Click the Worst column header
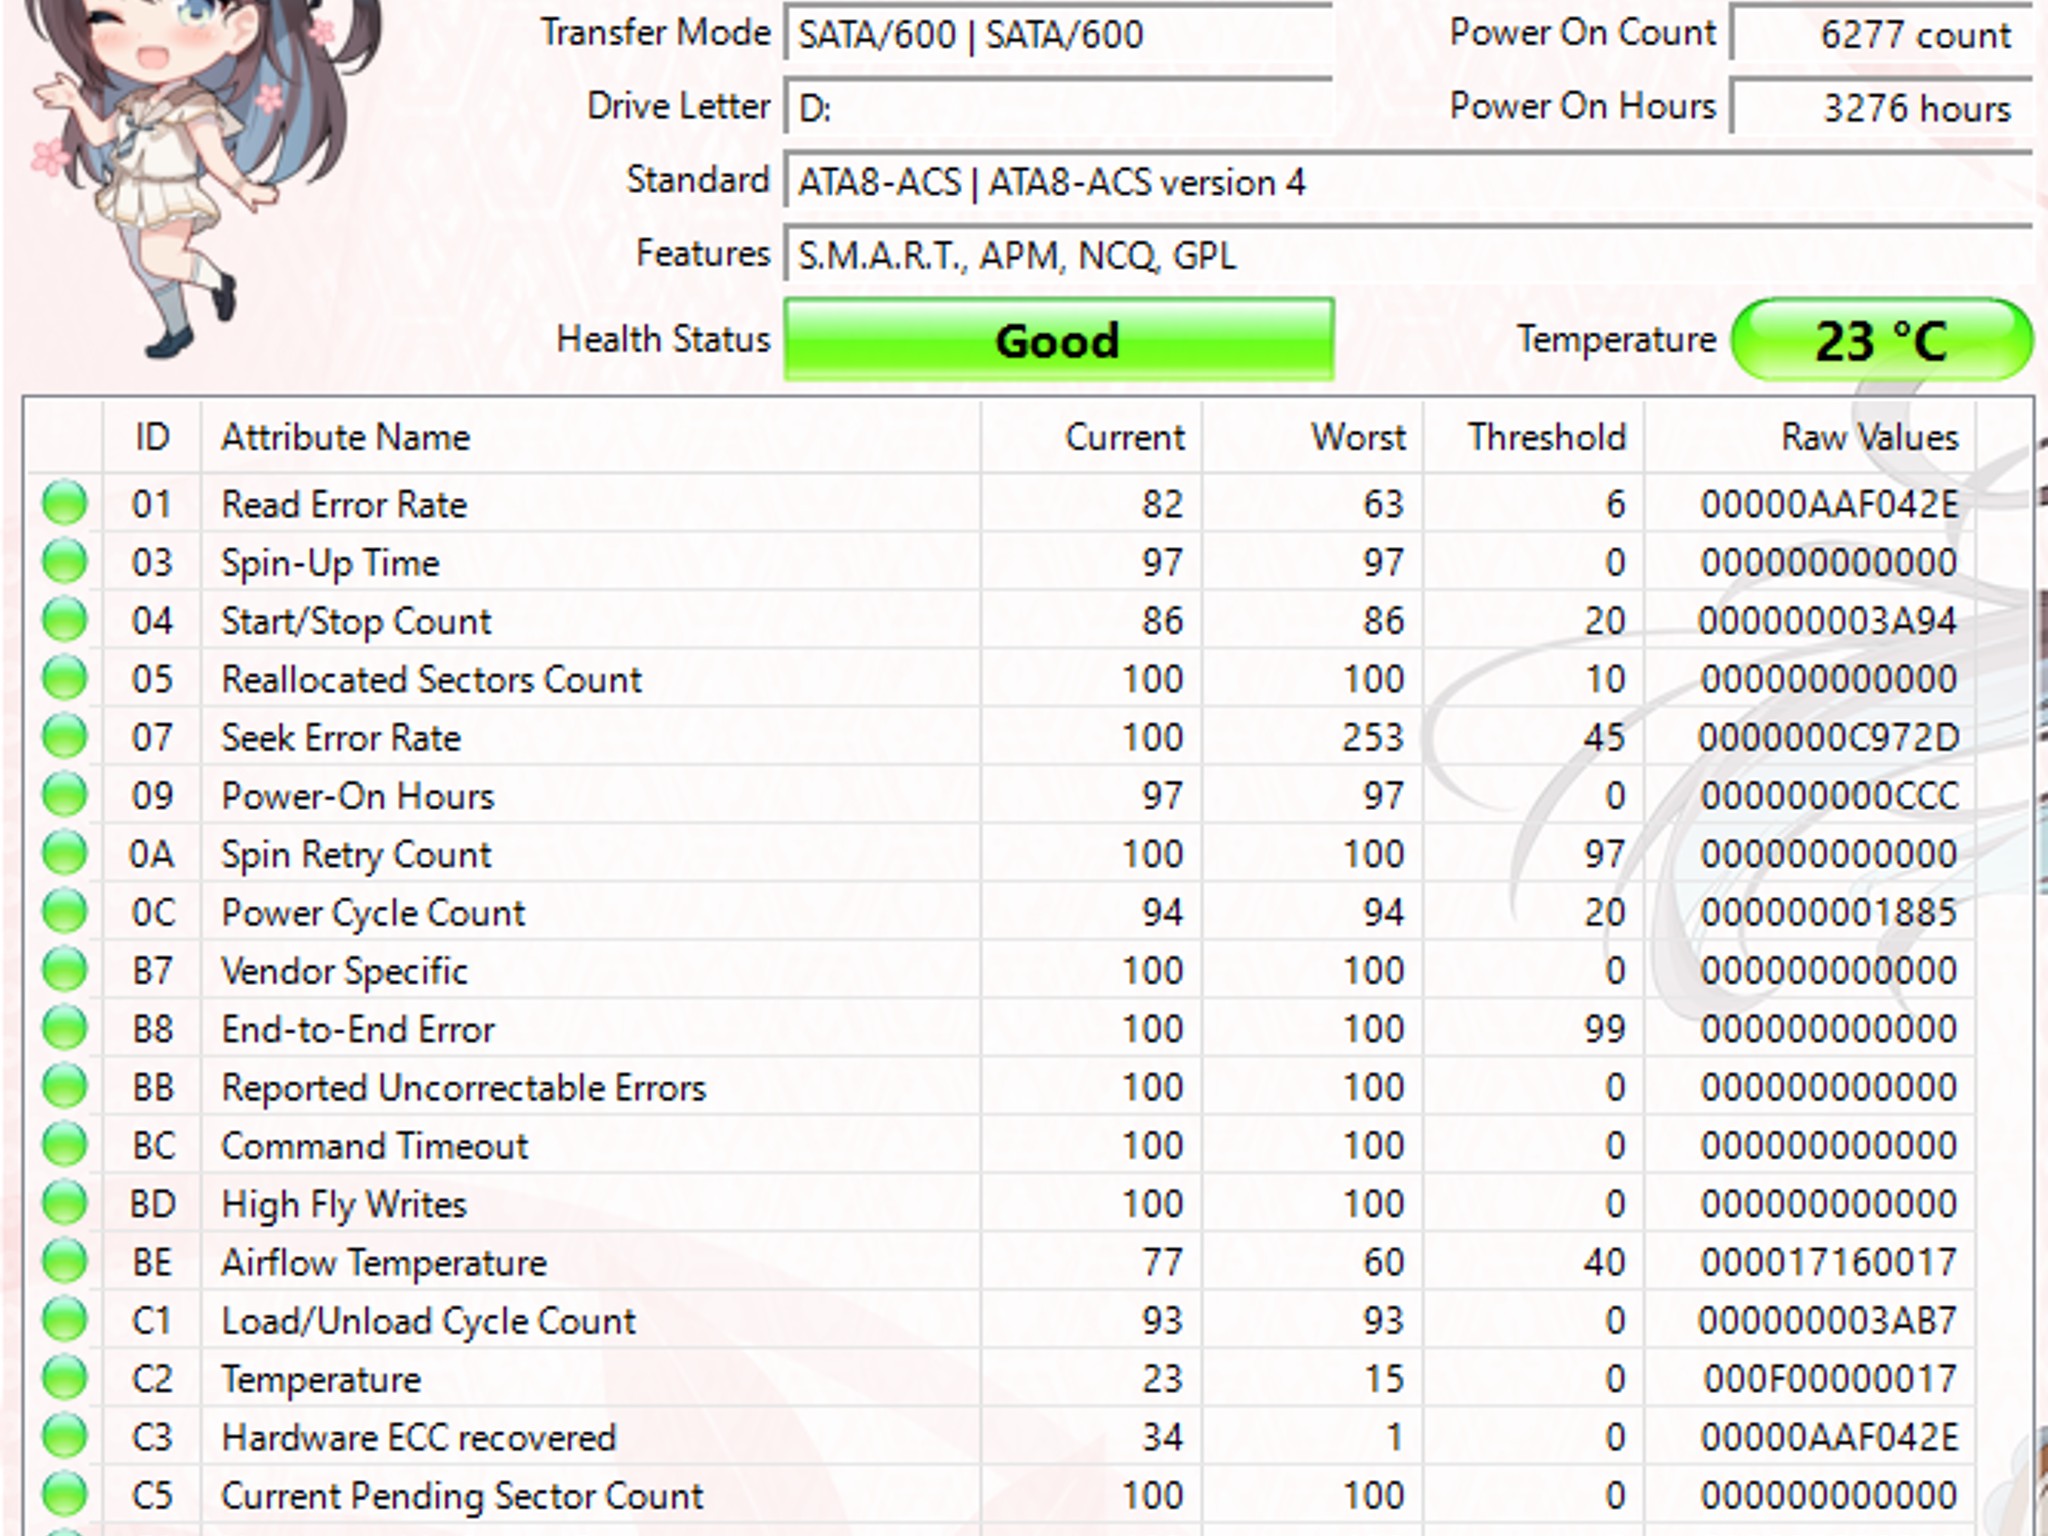 tap(1313, 437)
